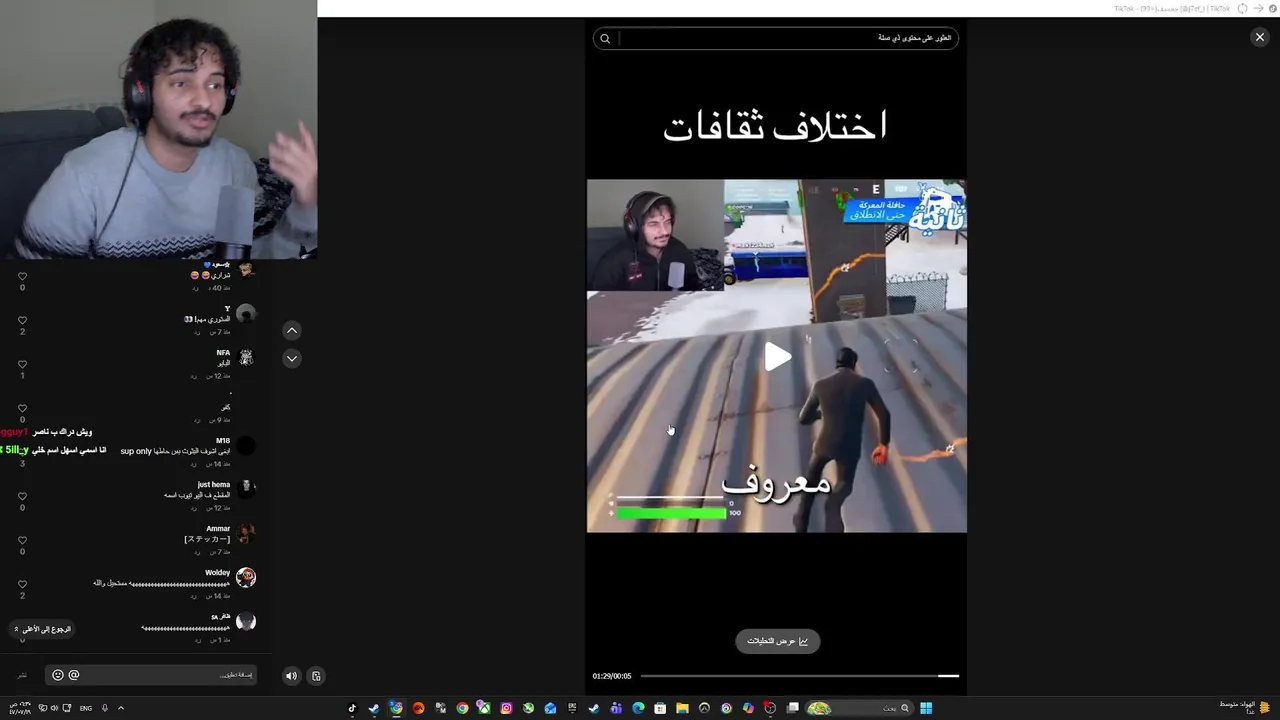Click taskbar search box
This screenshot has width=1280, height=720.
point(860,708)
